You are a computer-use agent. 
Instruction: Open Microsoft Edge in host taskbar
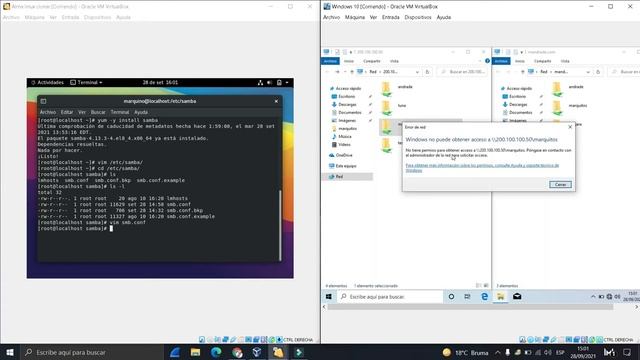[x=216, y=352]
